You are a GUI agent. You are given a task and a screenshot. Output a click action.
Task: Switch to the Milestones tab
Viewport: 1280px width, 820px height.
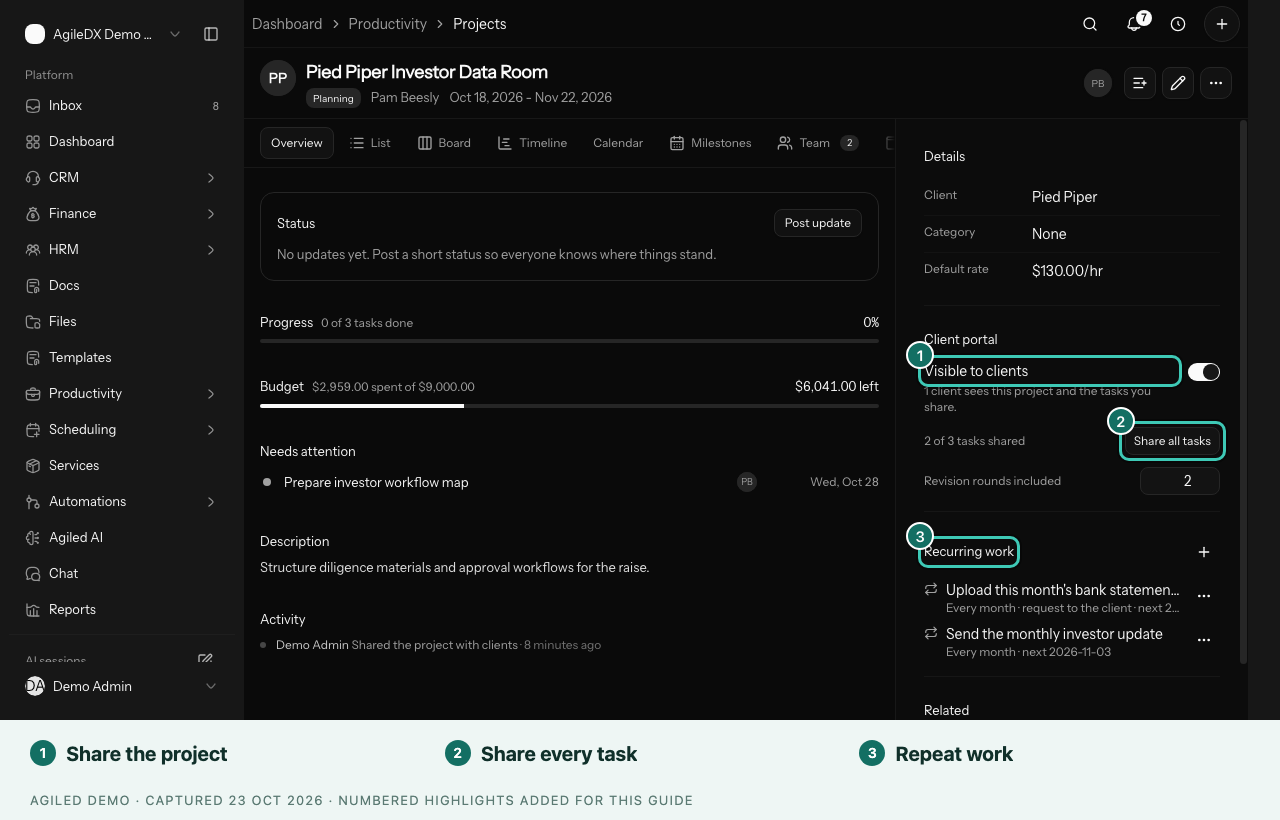point(711,143)
